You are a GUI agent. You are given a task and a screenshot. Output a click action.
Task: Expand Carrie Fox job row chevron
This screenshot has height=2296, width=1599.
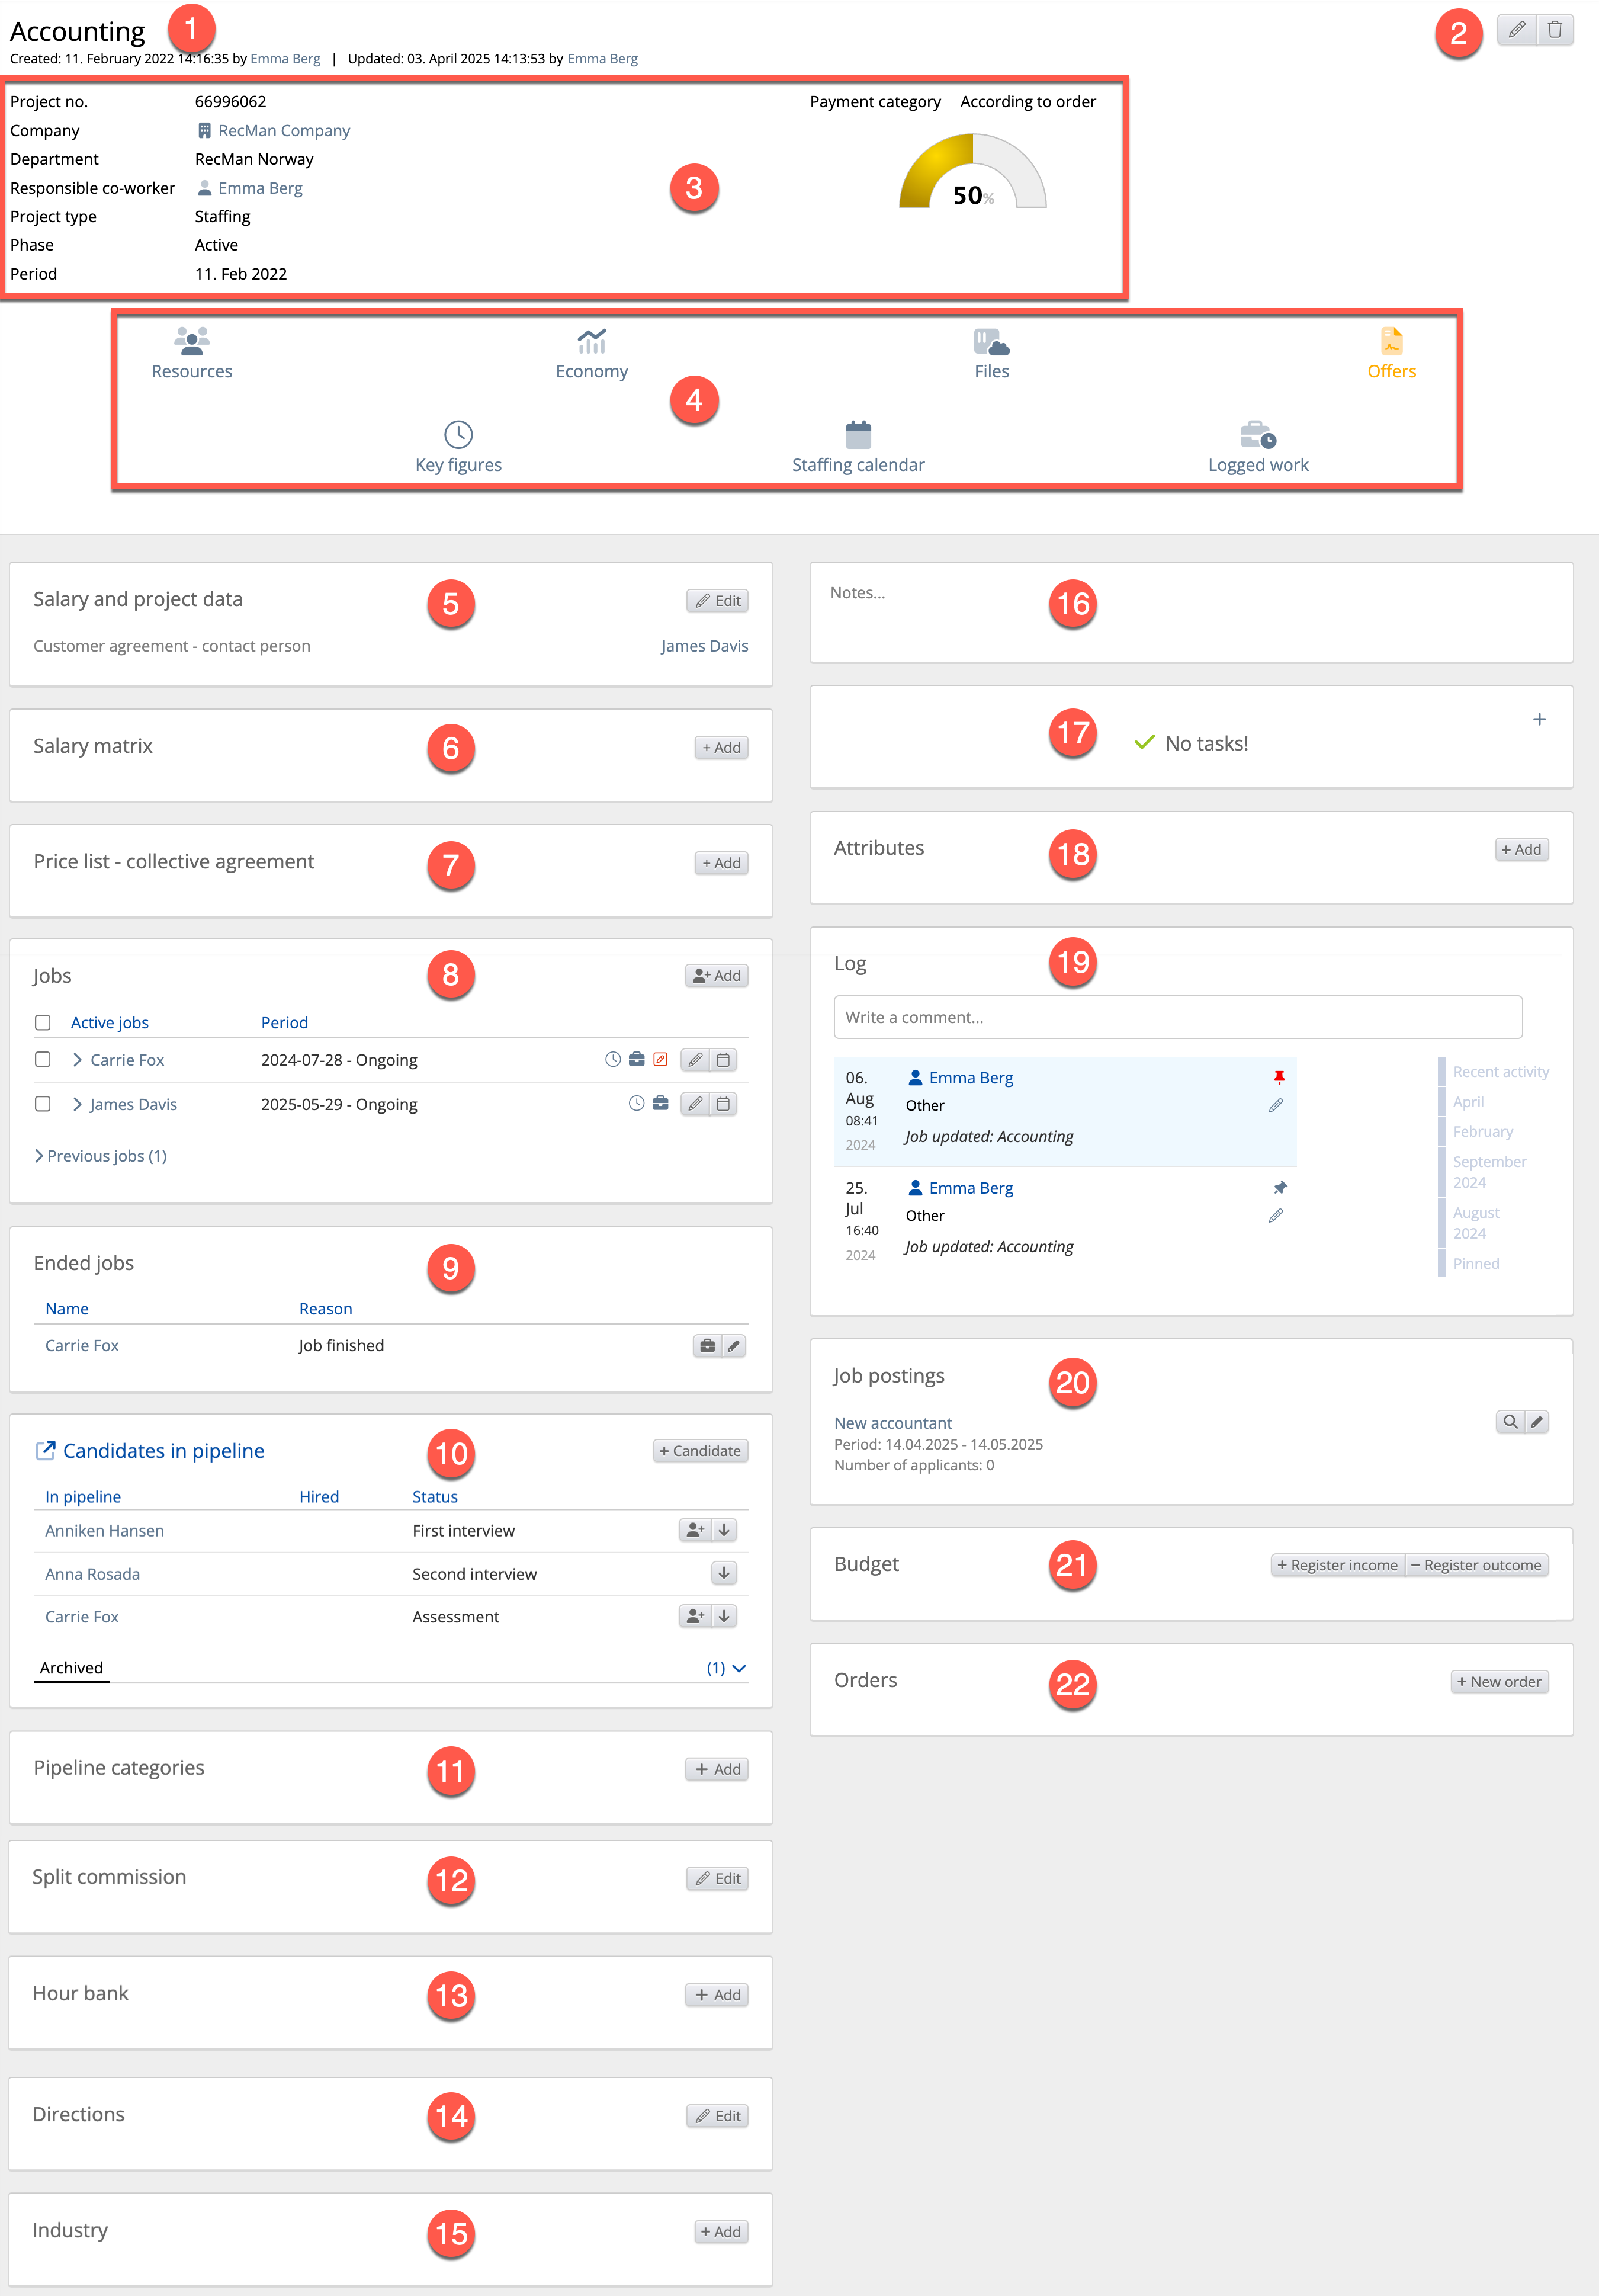pyautogui.click(x=77, y=1059)
